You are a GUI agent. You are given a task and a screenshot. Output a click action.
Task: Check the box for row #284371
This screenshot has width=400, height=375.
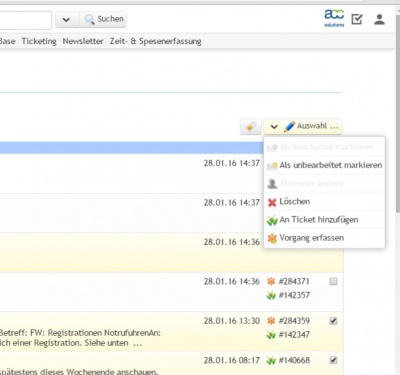333,282
